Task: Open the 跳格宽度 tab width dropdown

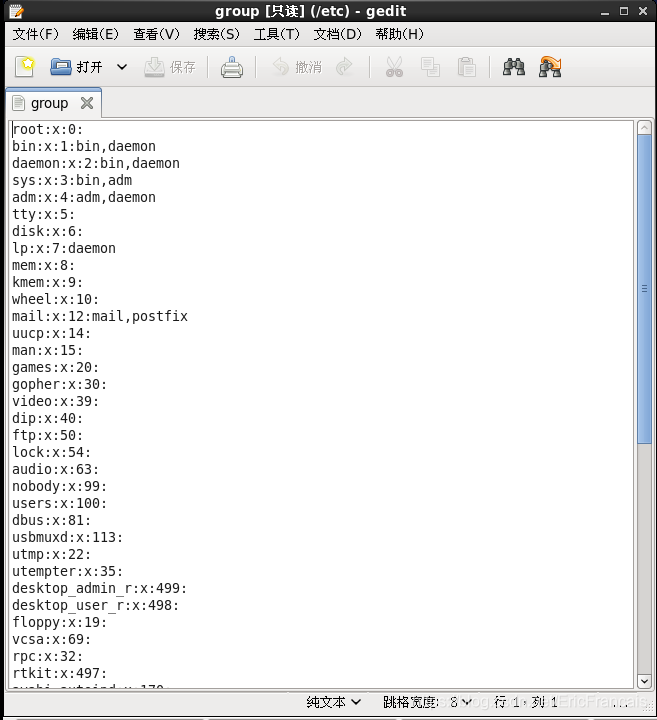Action: (x=427, y=702)
